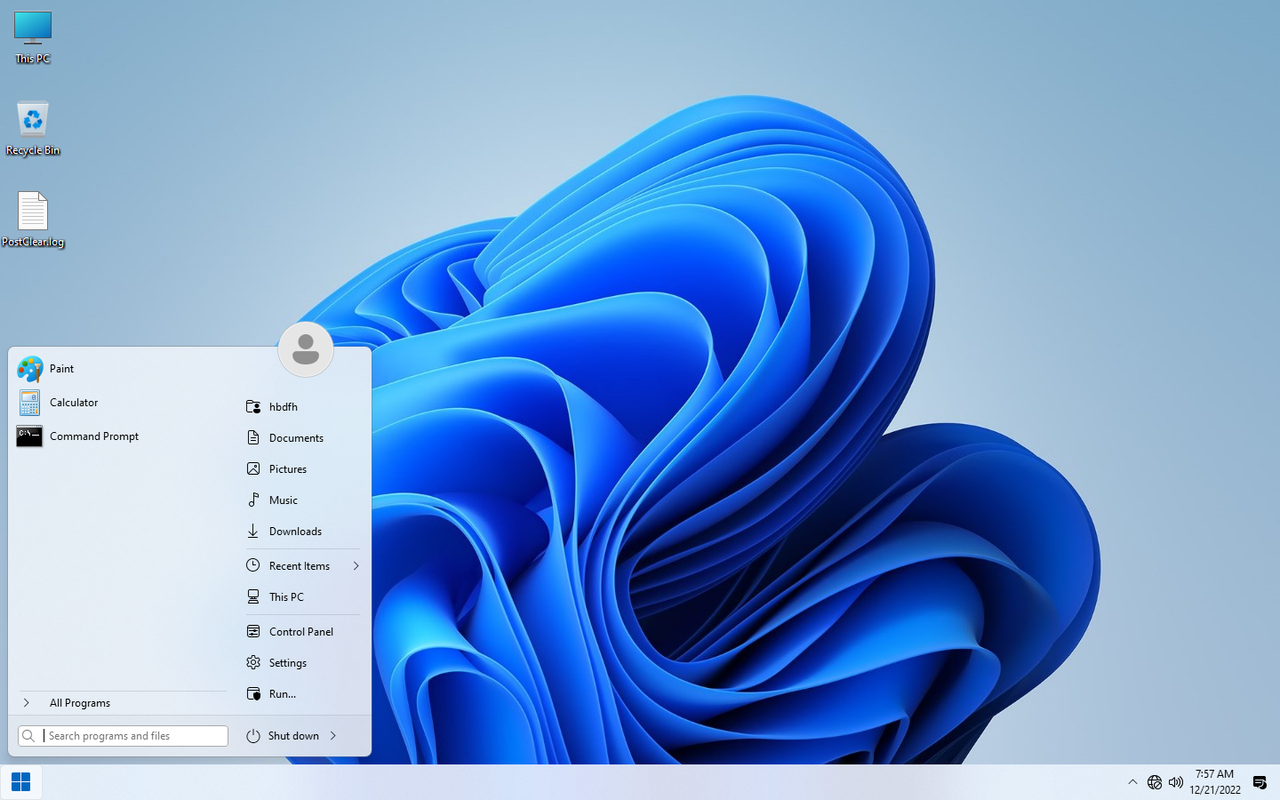Open Downloads from start menu
Viewport: 1280px width, 800px height.
pyautogui.click(x=302, y=531)
